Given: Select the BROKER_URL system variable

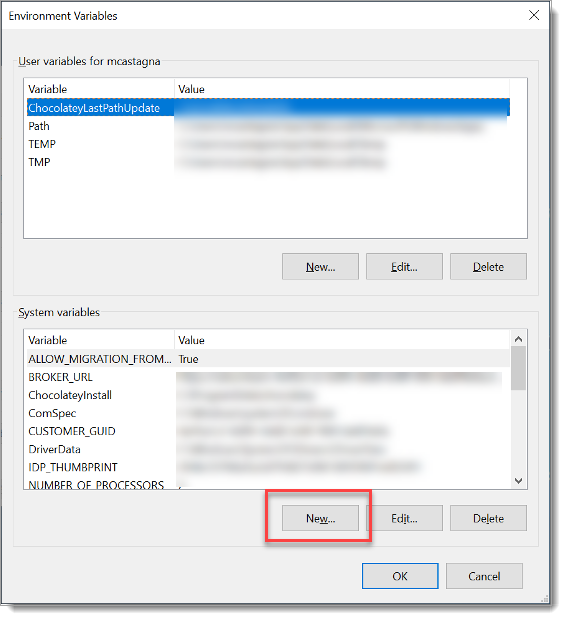Looking at the screenshot, I should coord(268,377).
